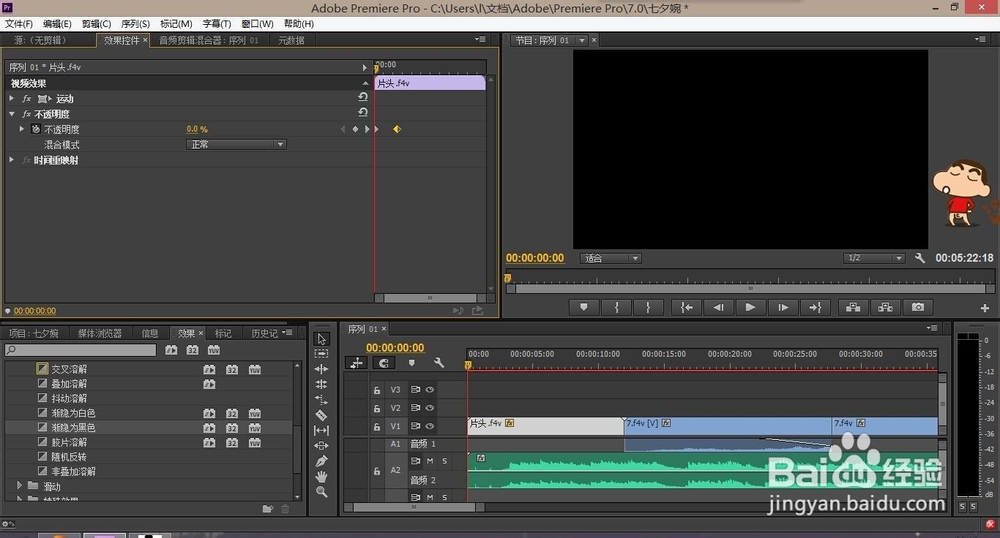This screenshot has height=538, width=1000.
Task: Toggle V1 track output eye
Action: coord(430,426)
